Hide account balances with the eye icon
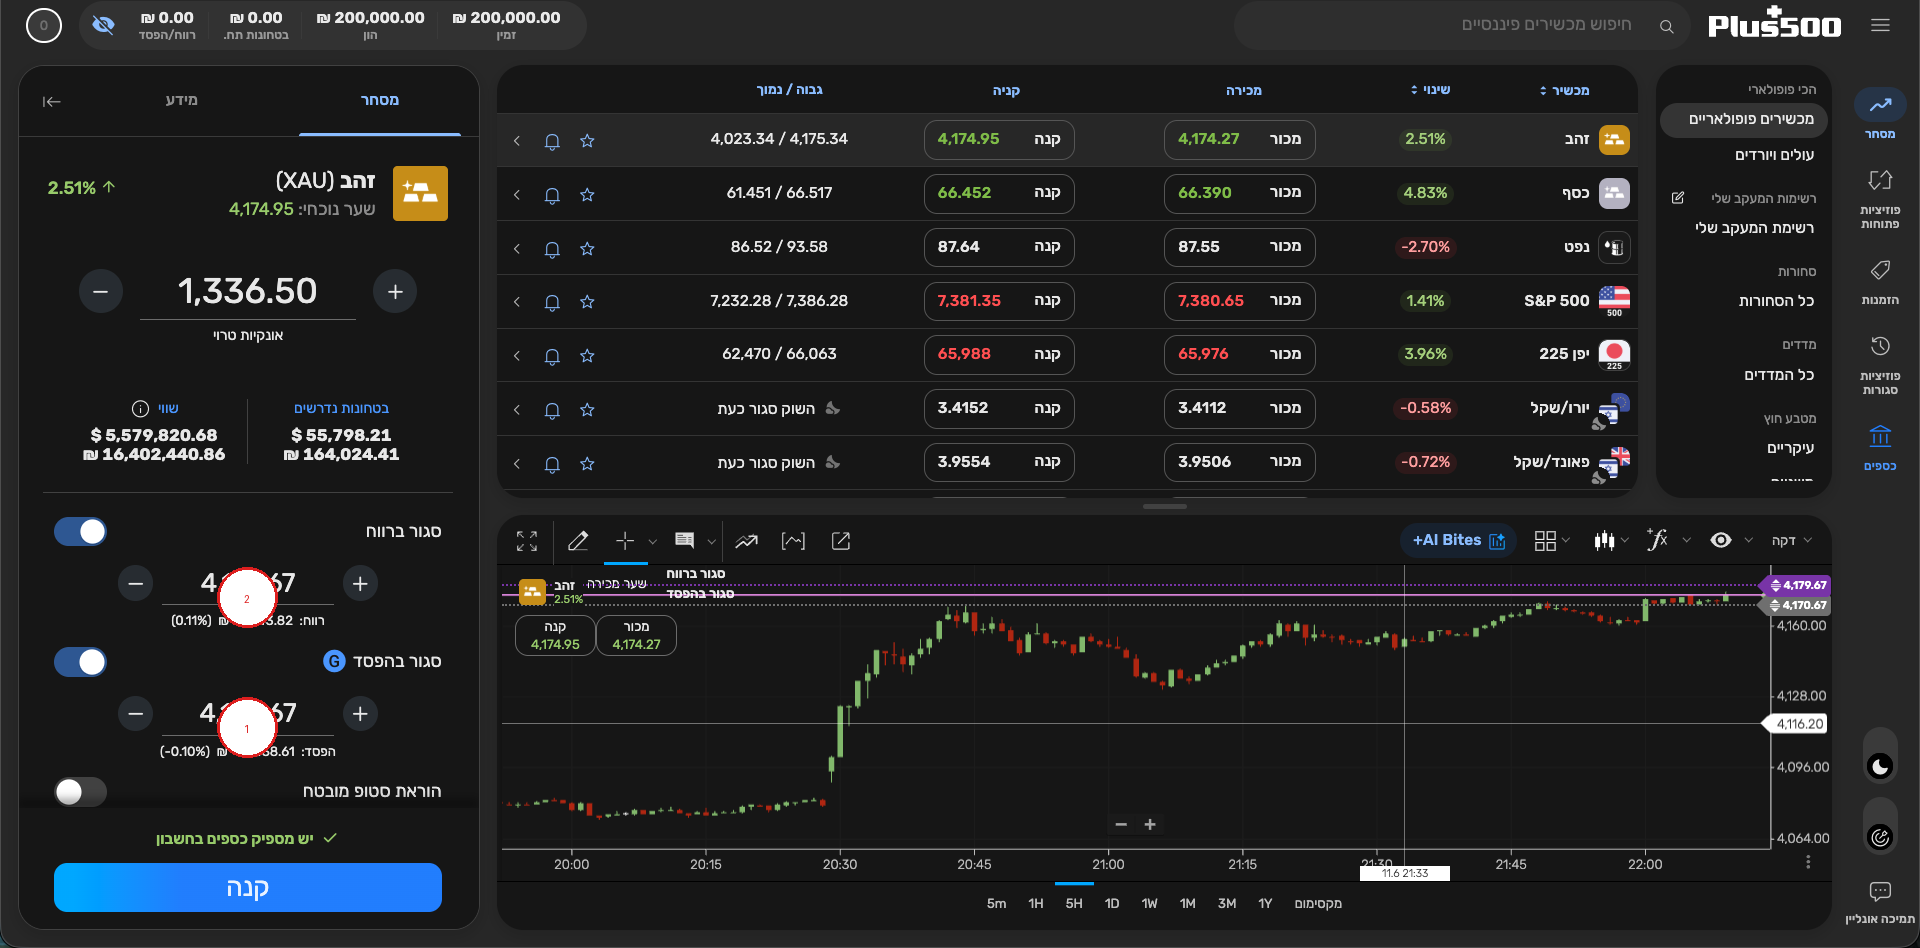Screen dimensions: 1920x948 103,25
